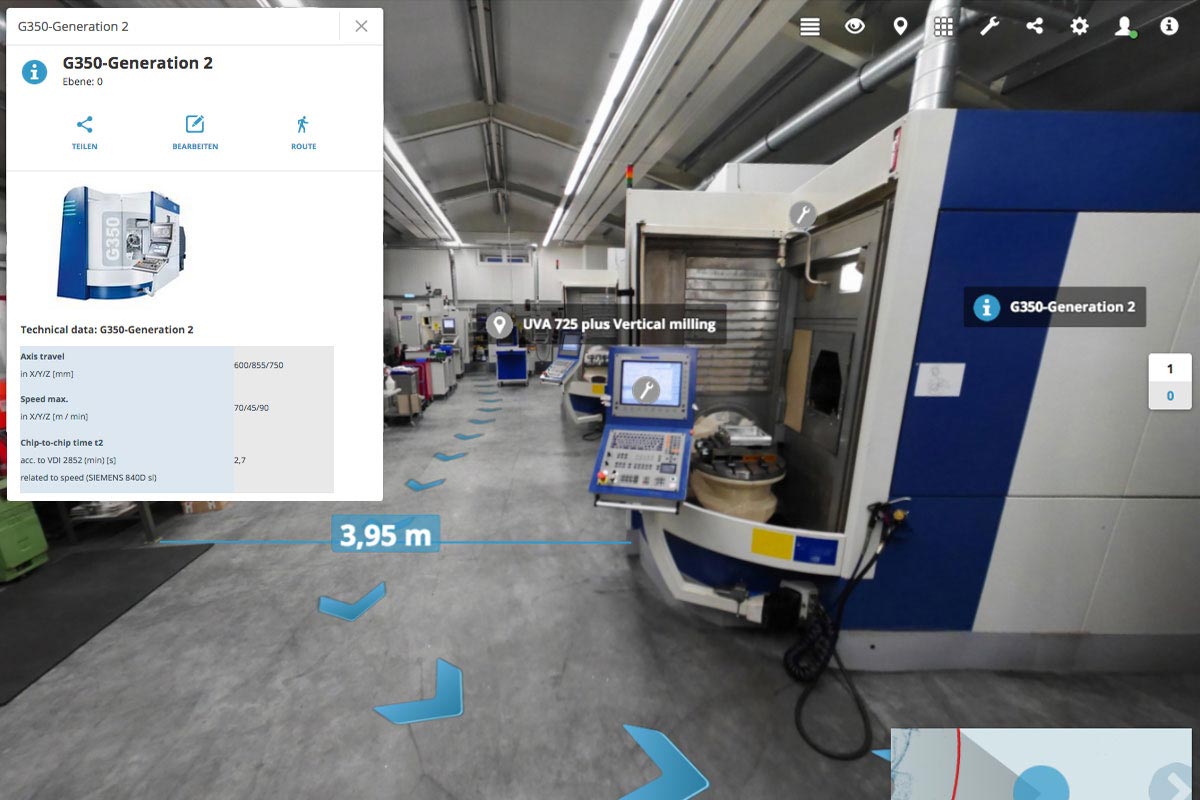Switch to floor level 1
This screenshot has height=800, width=1200.
tap(1170, 369)
